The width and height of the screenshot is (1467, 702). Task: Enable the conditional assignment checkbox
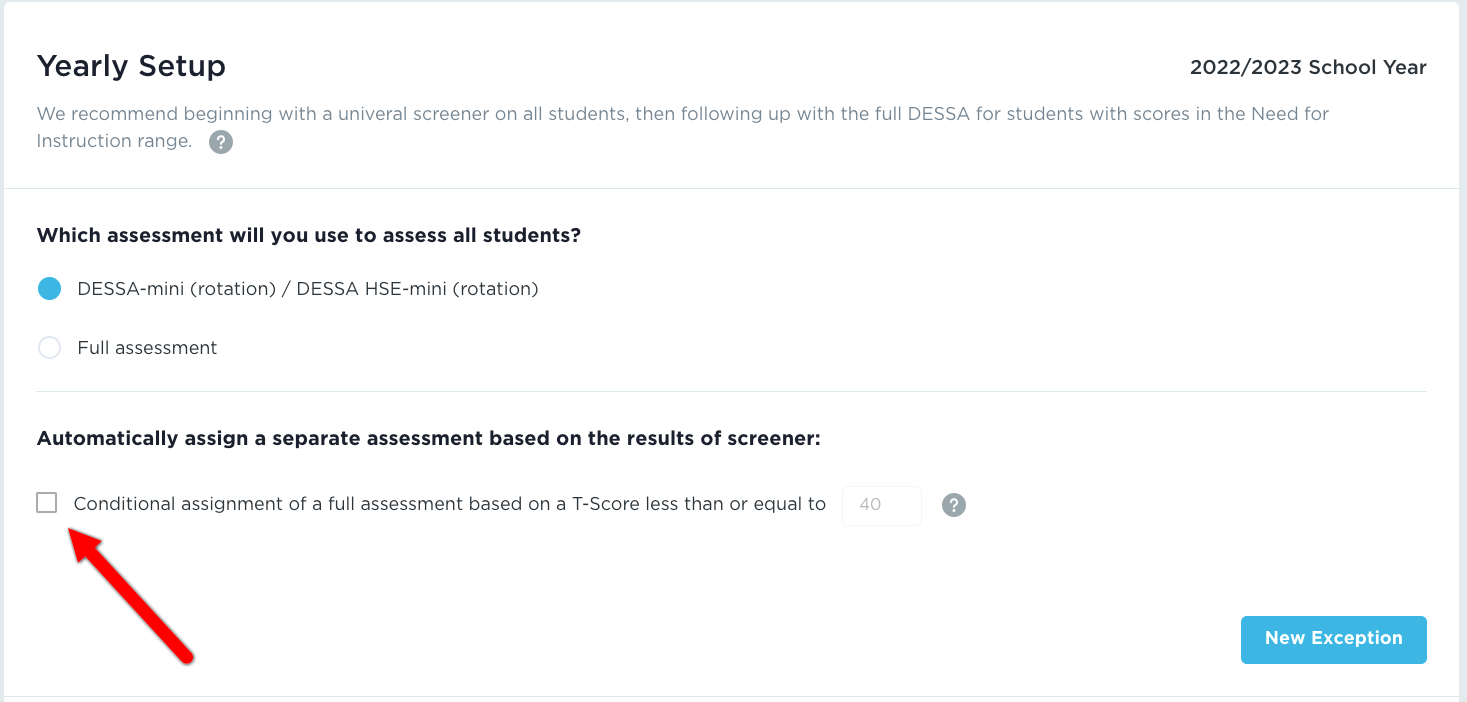pos(47,503)
